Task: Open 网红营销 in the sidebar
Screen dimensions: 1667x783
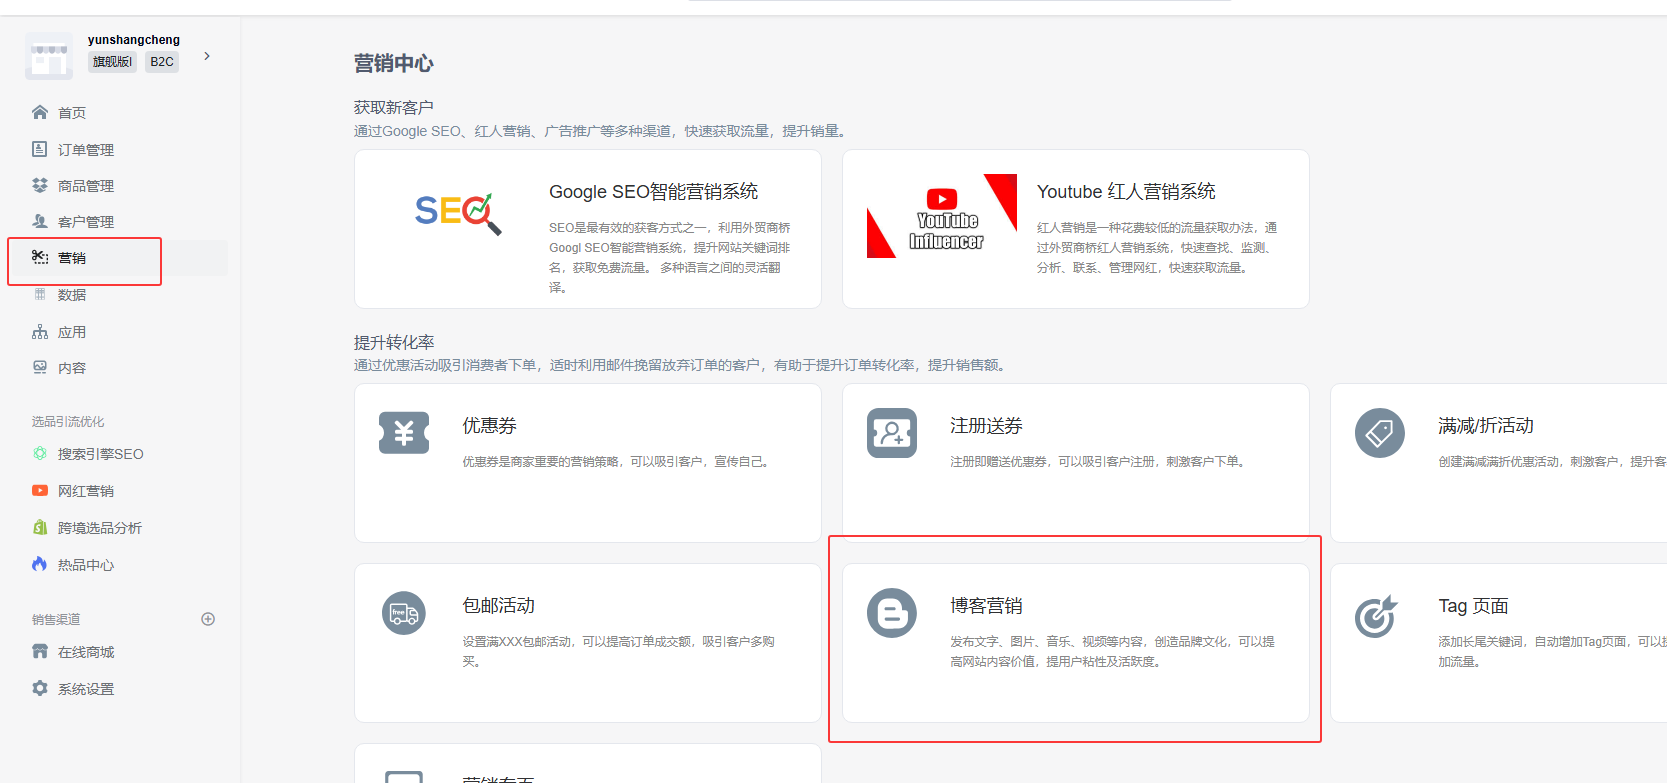Action: 85,491
